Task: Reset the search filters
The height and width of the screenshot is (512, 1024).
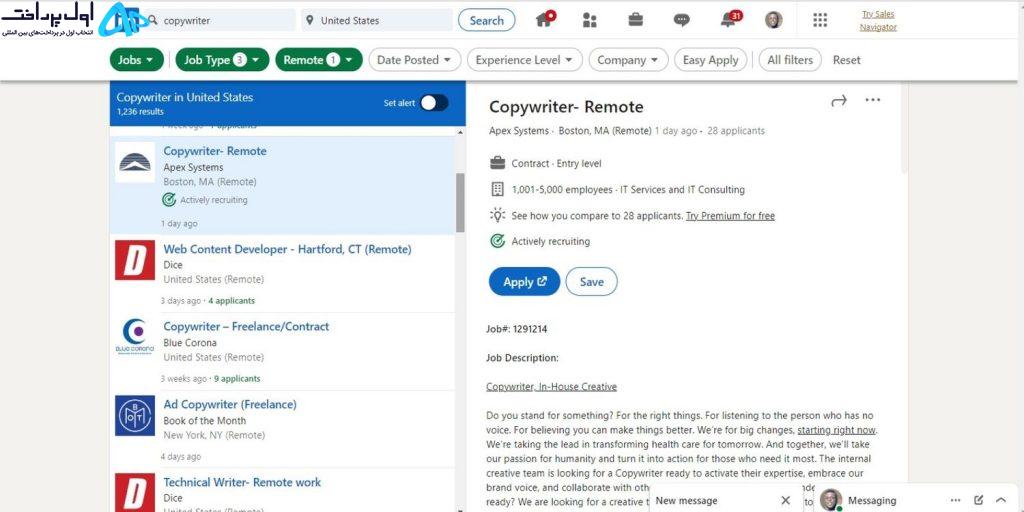Action: pyautogui.click(x=846, y=59)
